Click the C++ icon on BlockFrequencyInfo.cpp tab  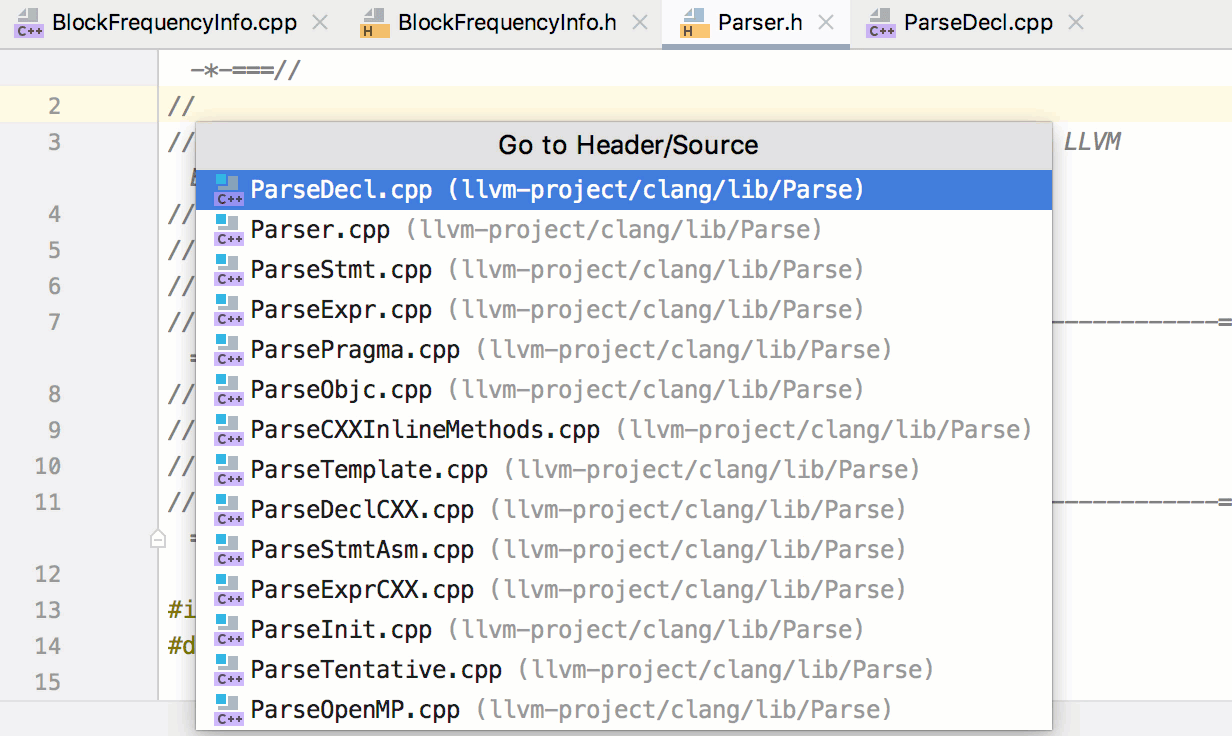(x=28, y=23)
